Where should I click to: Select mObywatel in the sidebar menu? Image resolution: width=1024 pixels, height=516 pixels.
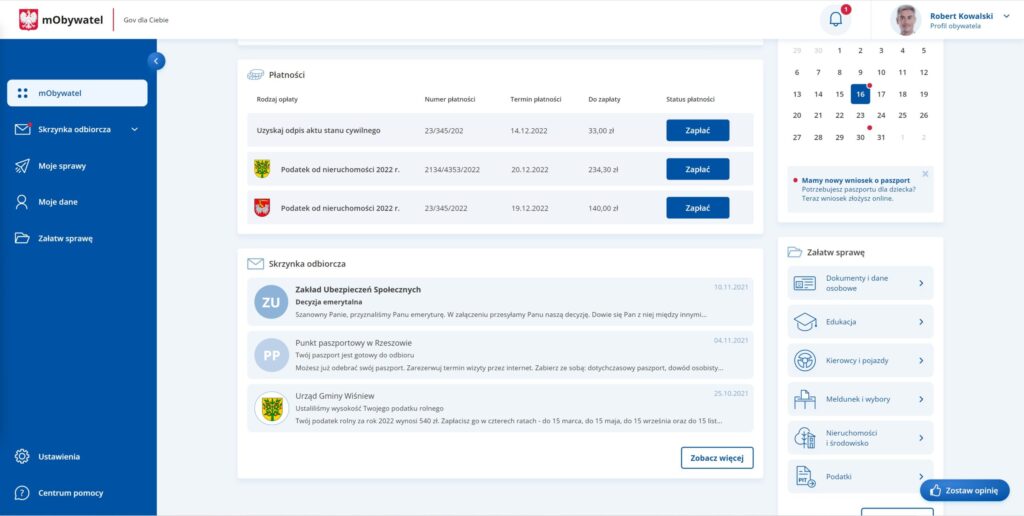tap(77, 93)
